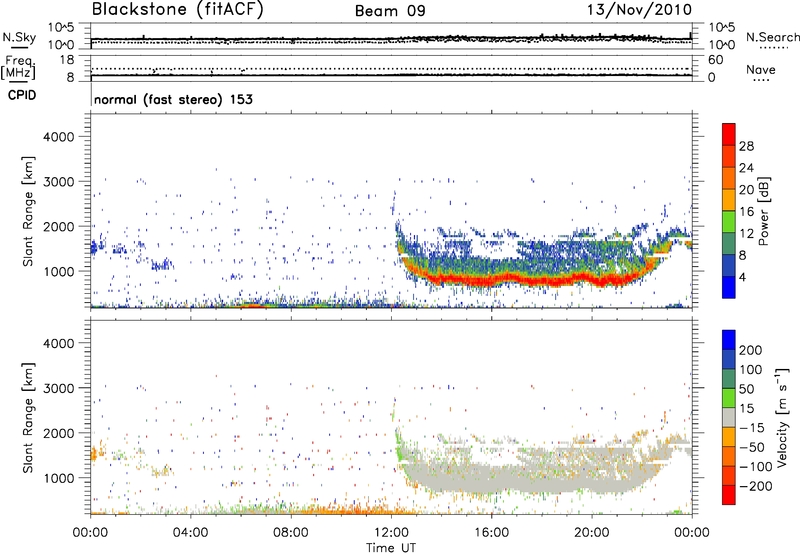Click the 'CPID' label
The width and height of the screenshot is (800, 554).
tap(22, 95)
